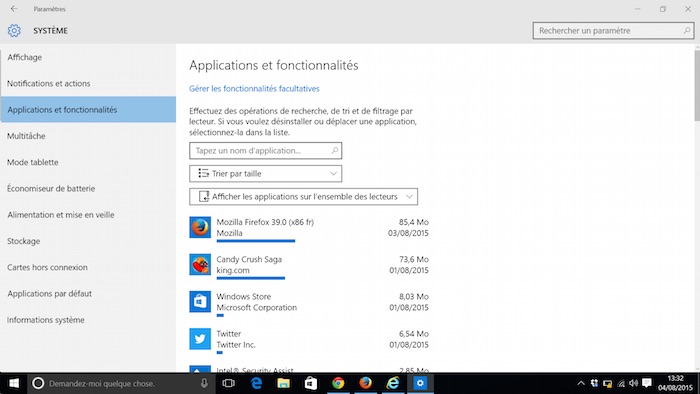
Task: Click the 03/08/2015 install date
Action: pyautogui.click(x=408, y=233)
